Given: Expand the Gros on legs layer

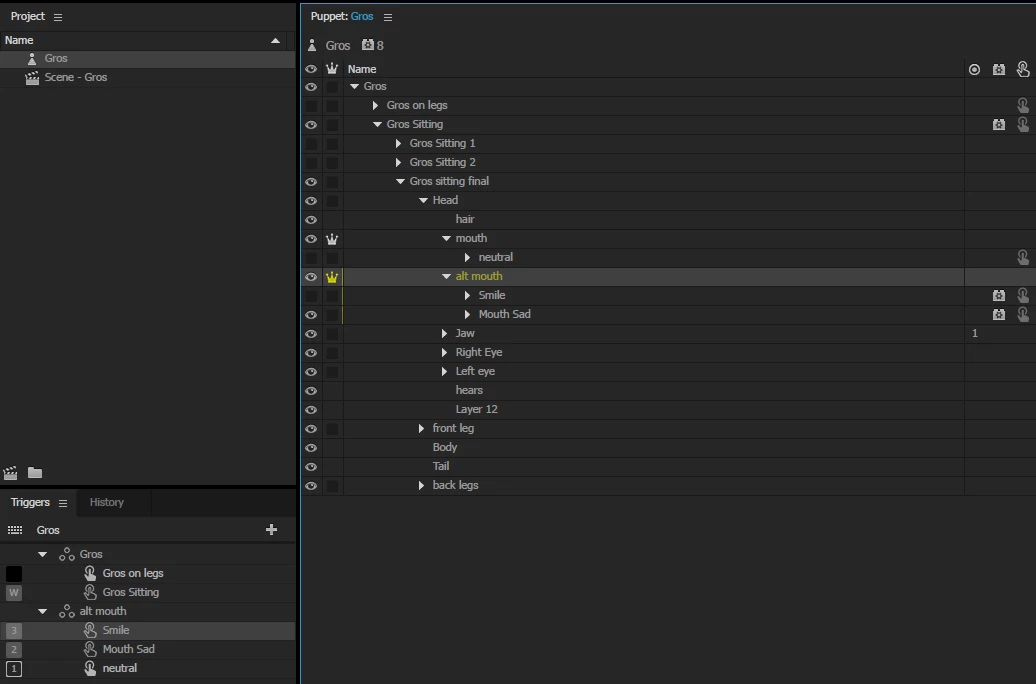Looking at the screenshot, I should point(375,106).
